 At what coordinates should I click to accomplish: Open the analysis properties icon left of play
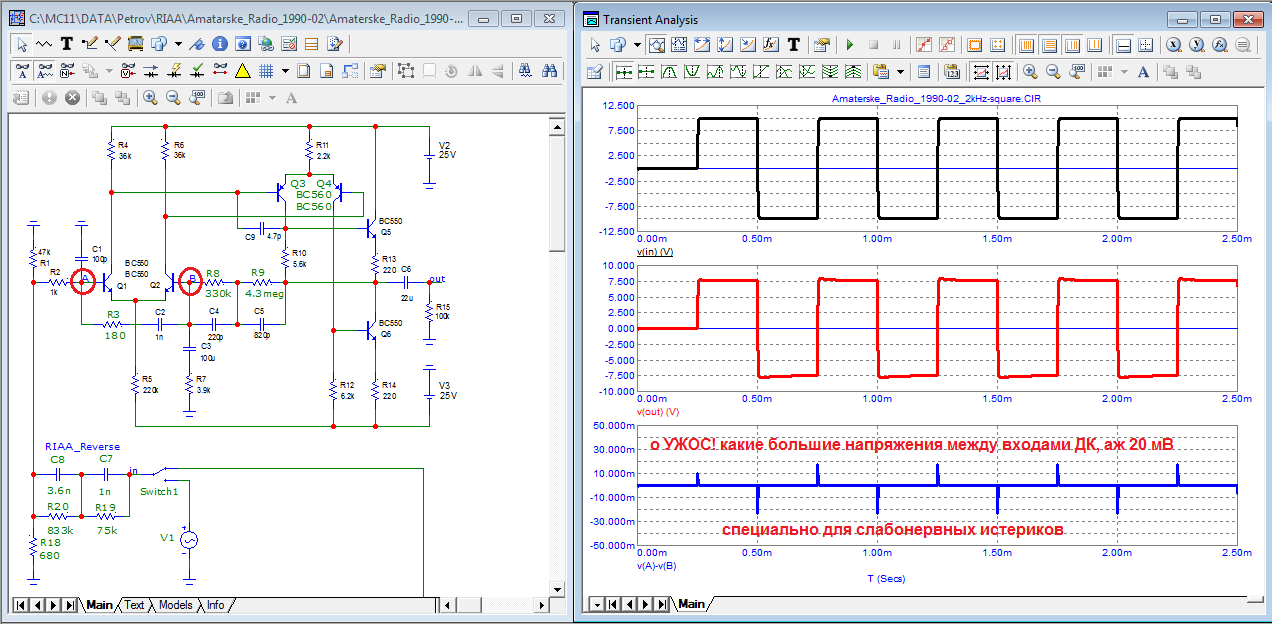click(822, 45)
